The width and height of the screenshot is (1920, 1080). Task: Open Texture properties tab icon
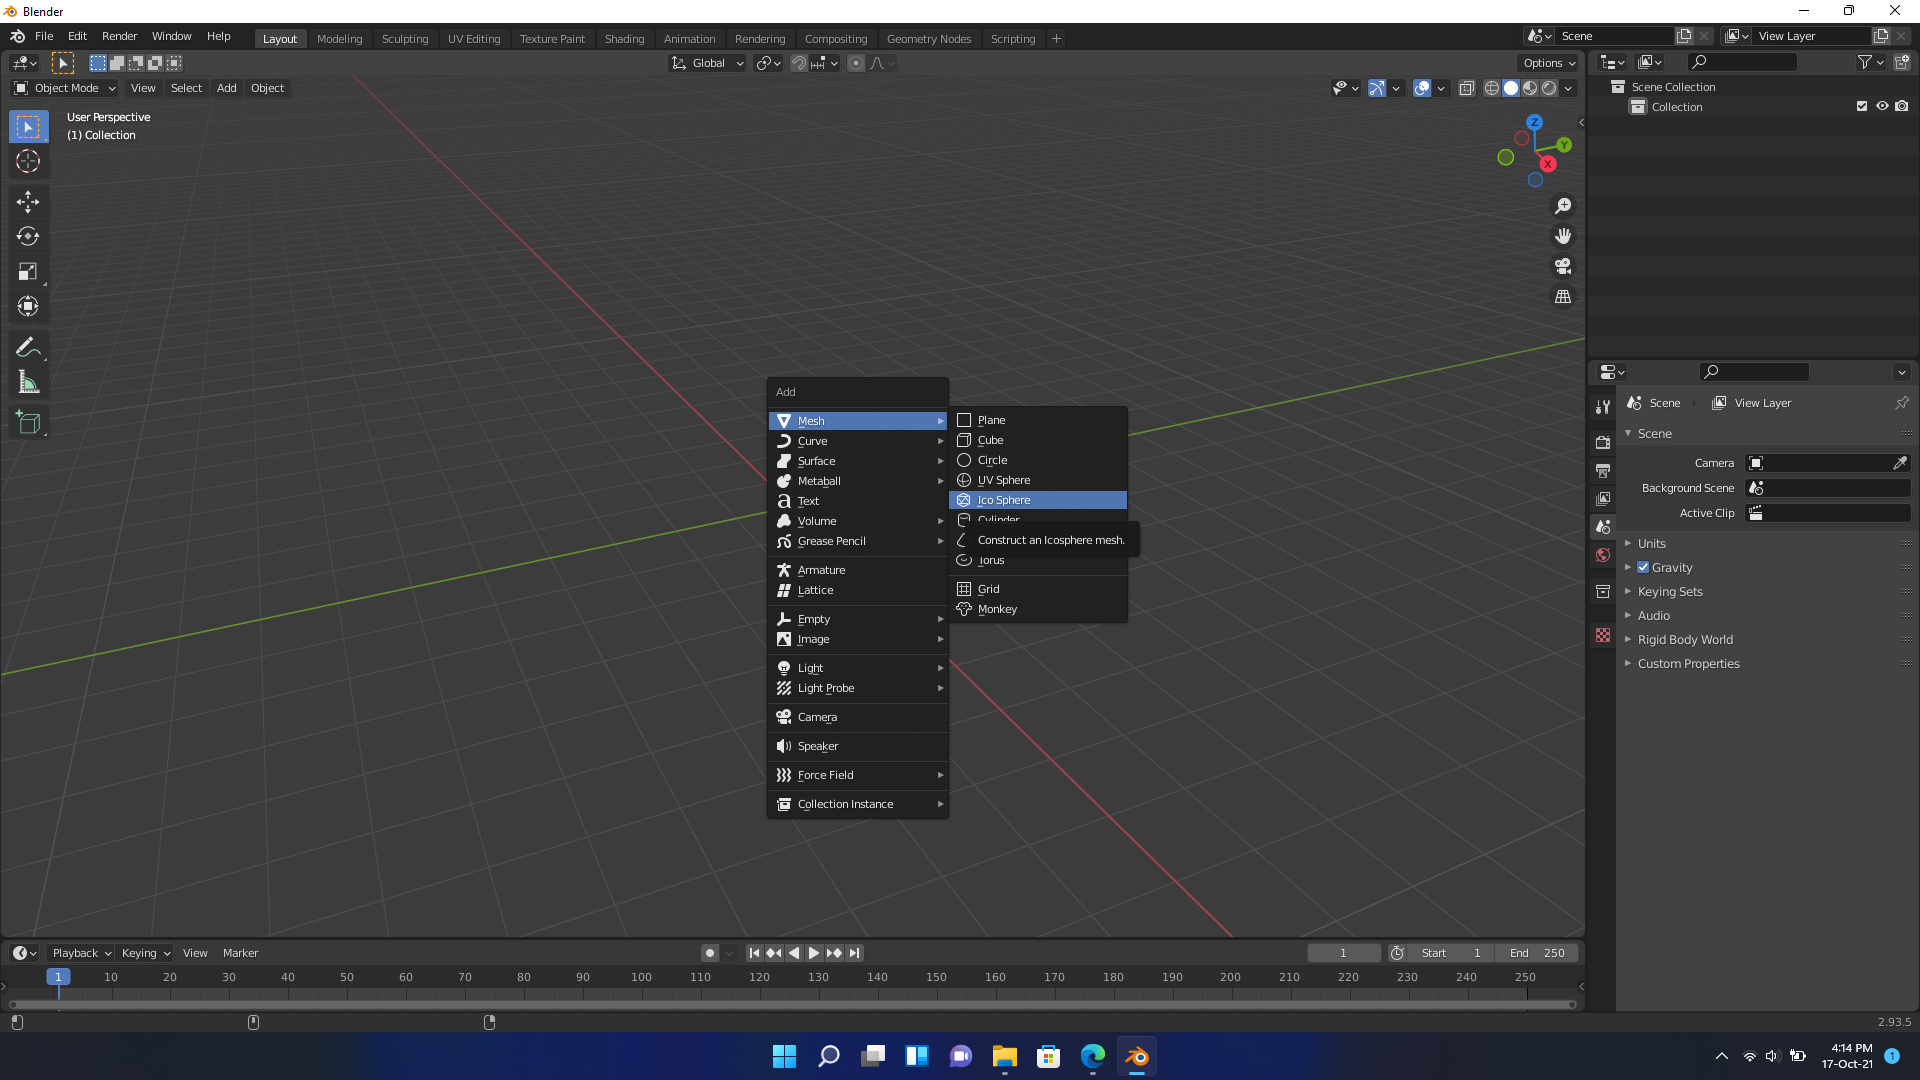tap(1603, 635)
